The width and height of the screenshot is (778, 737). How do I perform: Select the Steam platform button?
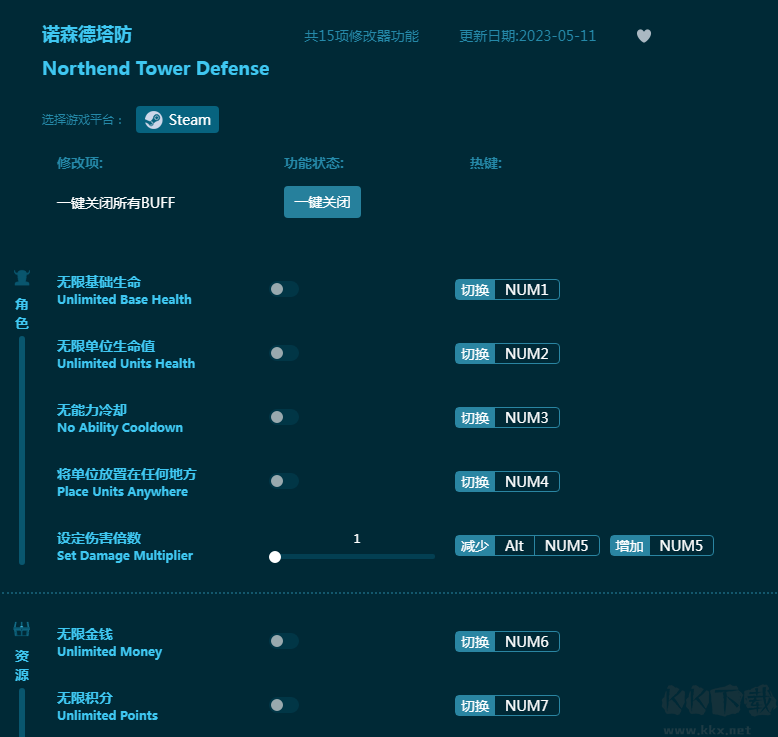pos(177,120)
